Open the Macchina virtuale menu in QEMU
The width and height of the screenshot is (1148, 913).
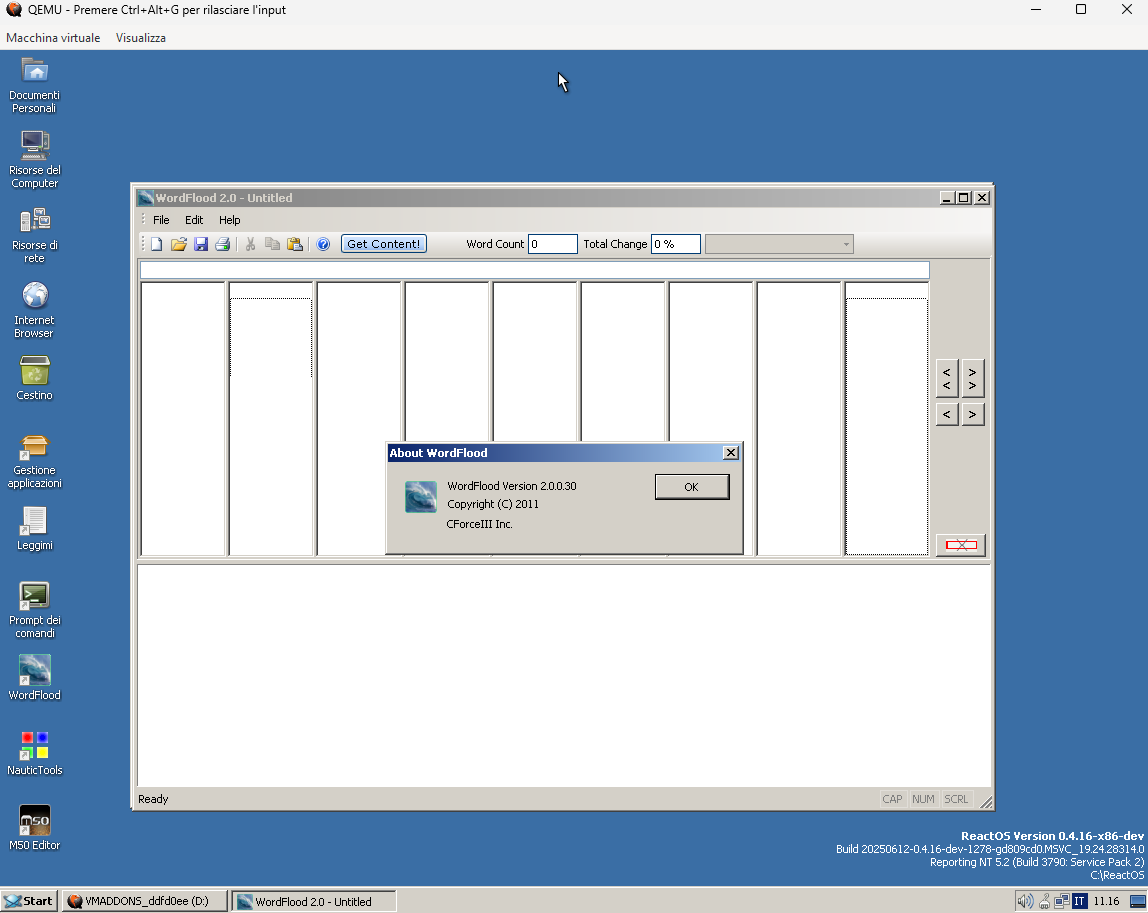pos(53,38)
